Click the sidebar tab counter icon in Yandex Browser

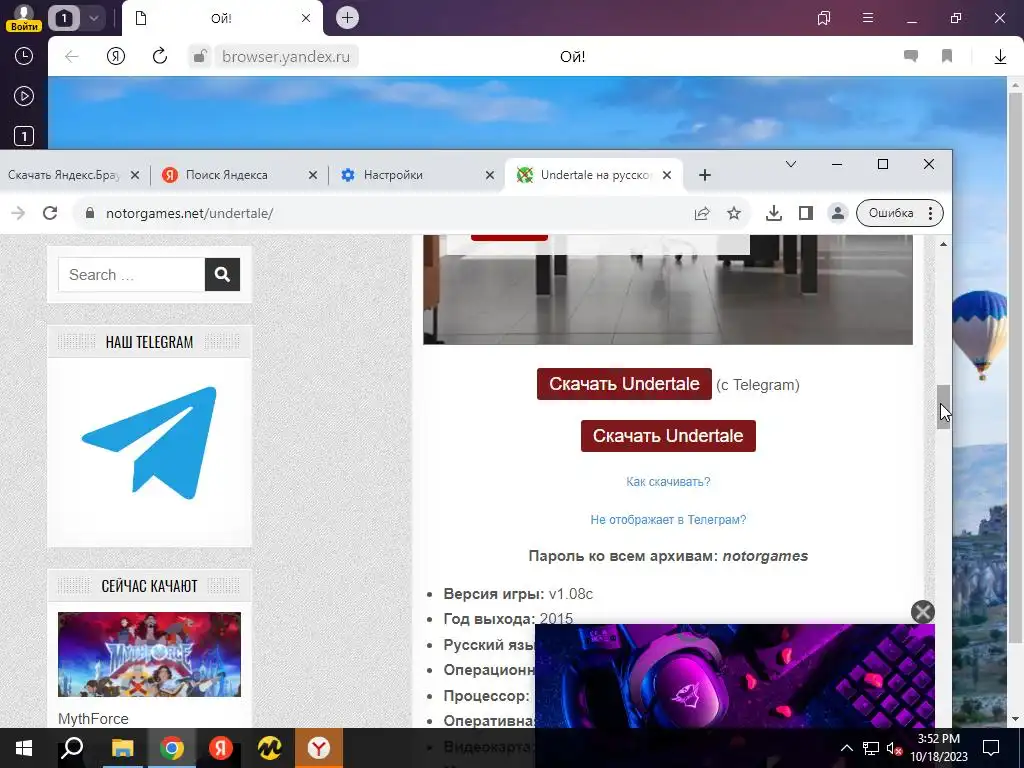24,136
